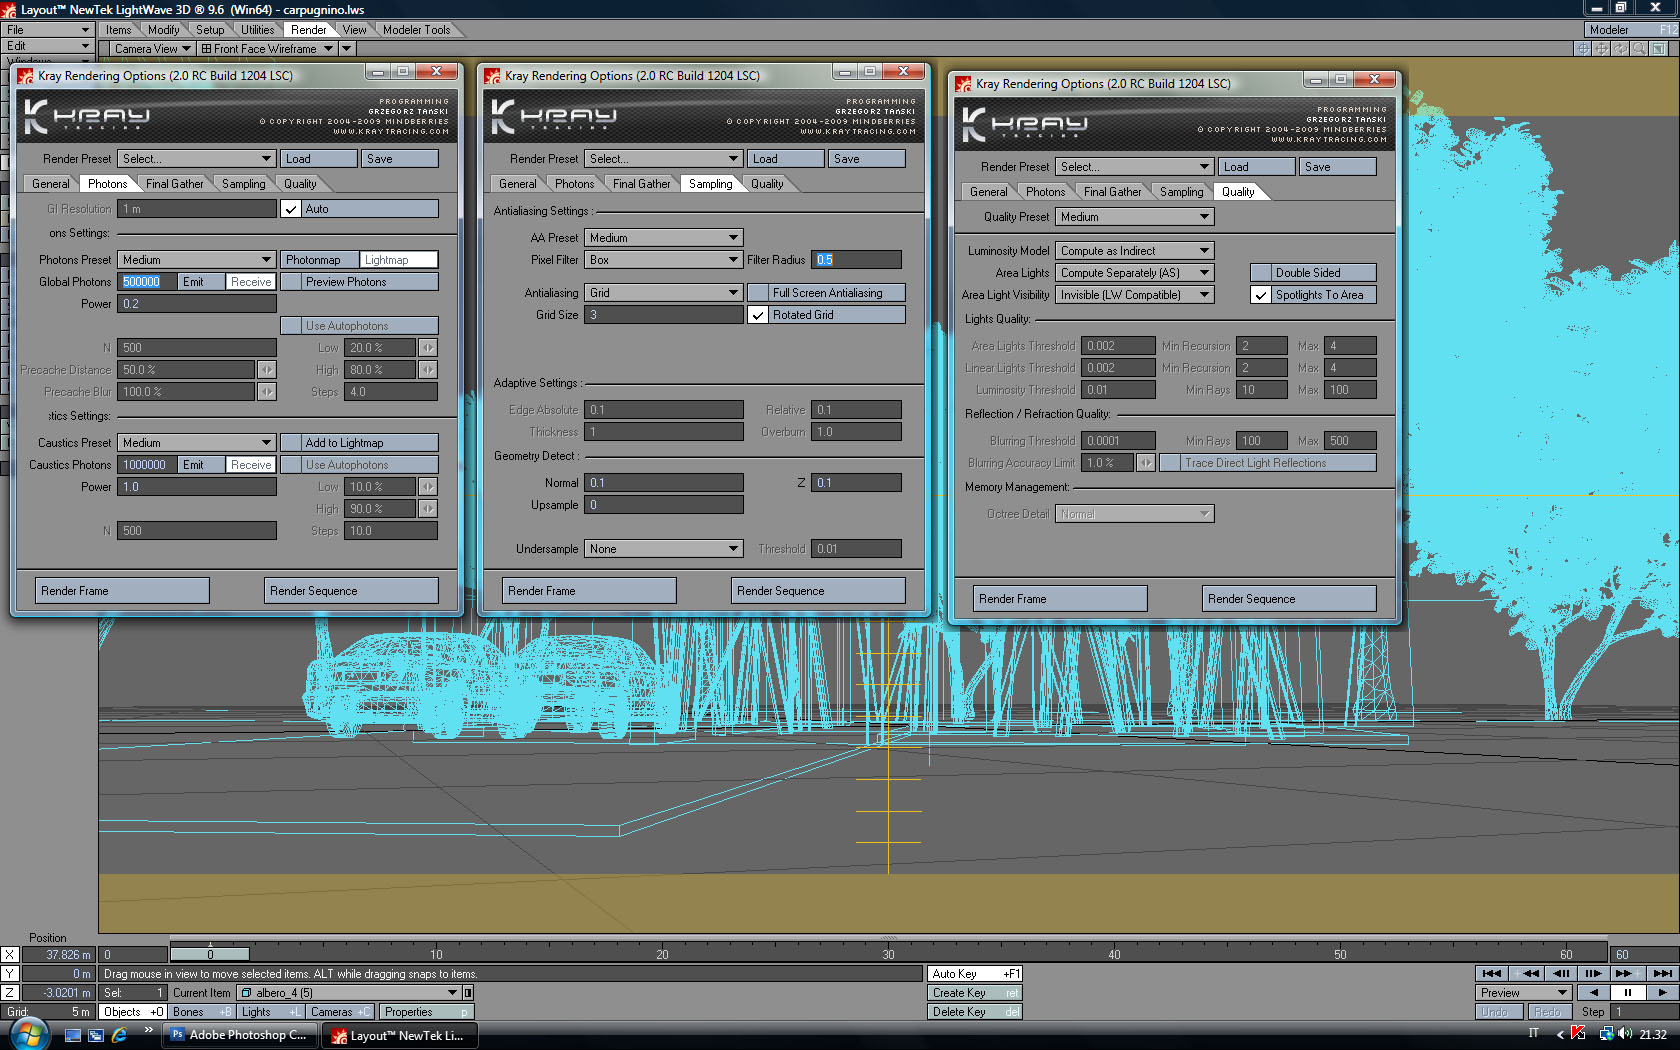
Task: Click the timeline frame slider handle
Action: click(210, 954)
